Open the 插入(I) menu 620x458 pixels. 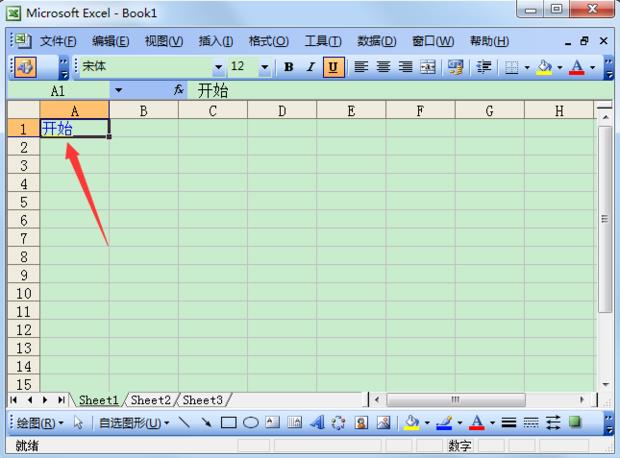tap(215, 41)
